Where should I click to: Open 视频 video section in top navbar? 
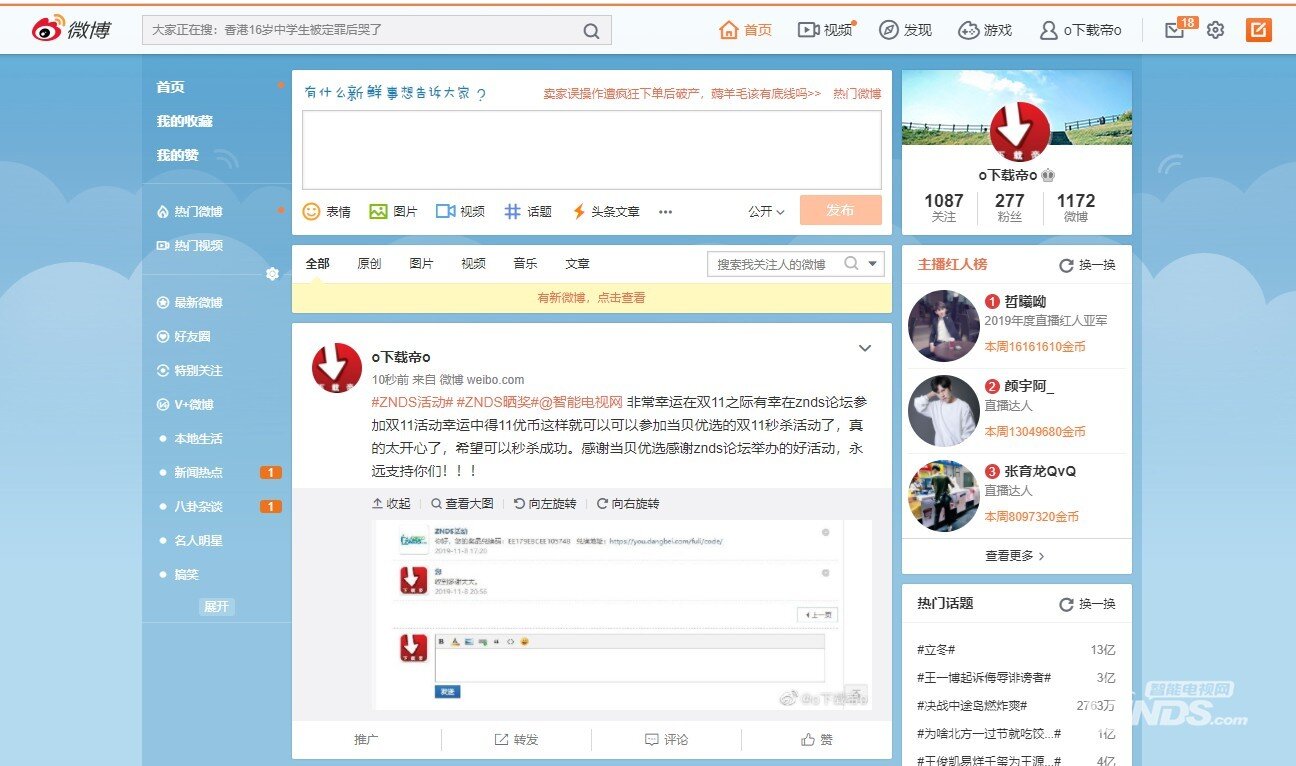point(826,30)
